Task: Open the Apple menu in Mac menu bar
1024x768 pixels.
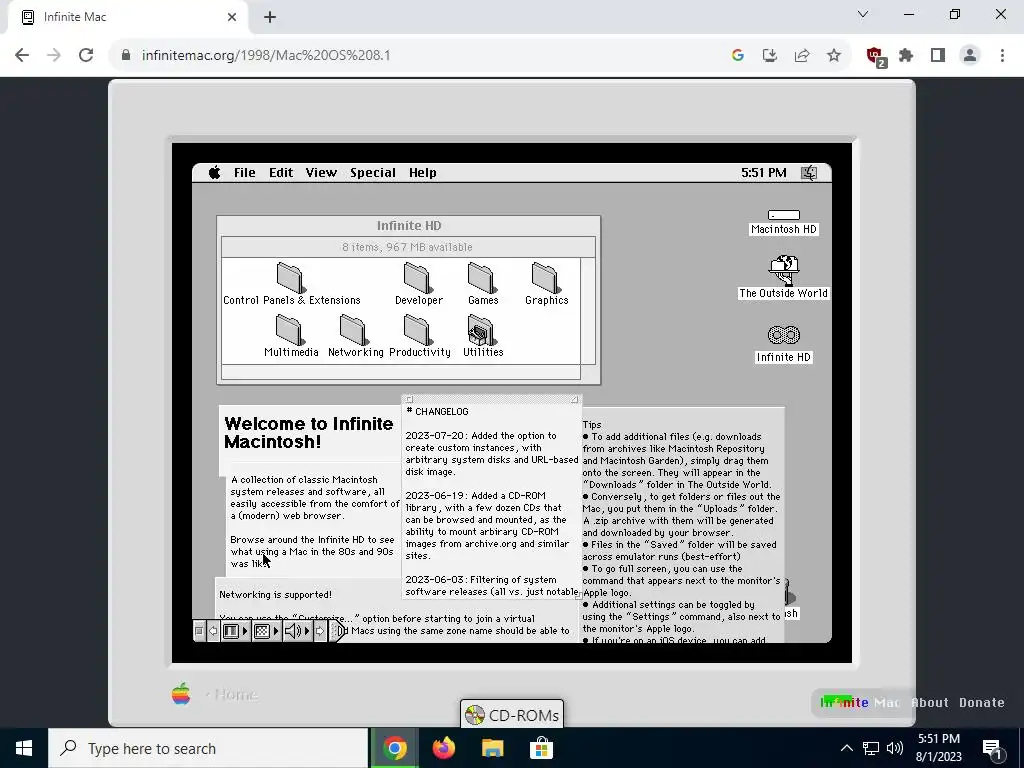Action: tap(215, 172)
